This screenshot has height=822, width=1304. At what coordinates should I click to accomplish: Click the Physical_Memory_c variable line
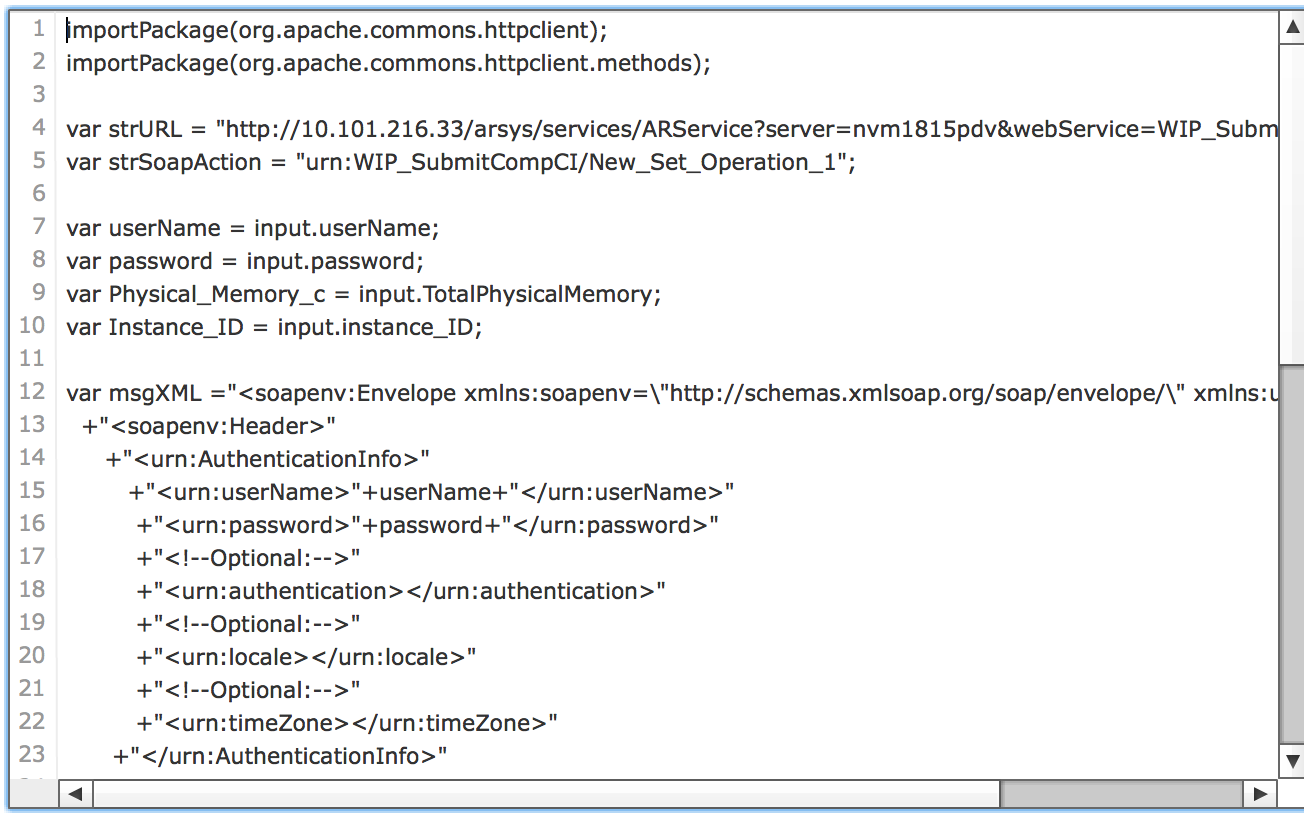pyautogui.click(x=364, y=295)
